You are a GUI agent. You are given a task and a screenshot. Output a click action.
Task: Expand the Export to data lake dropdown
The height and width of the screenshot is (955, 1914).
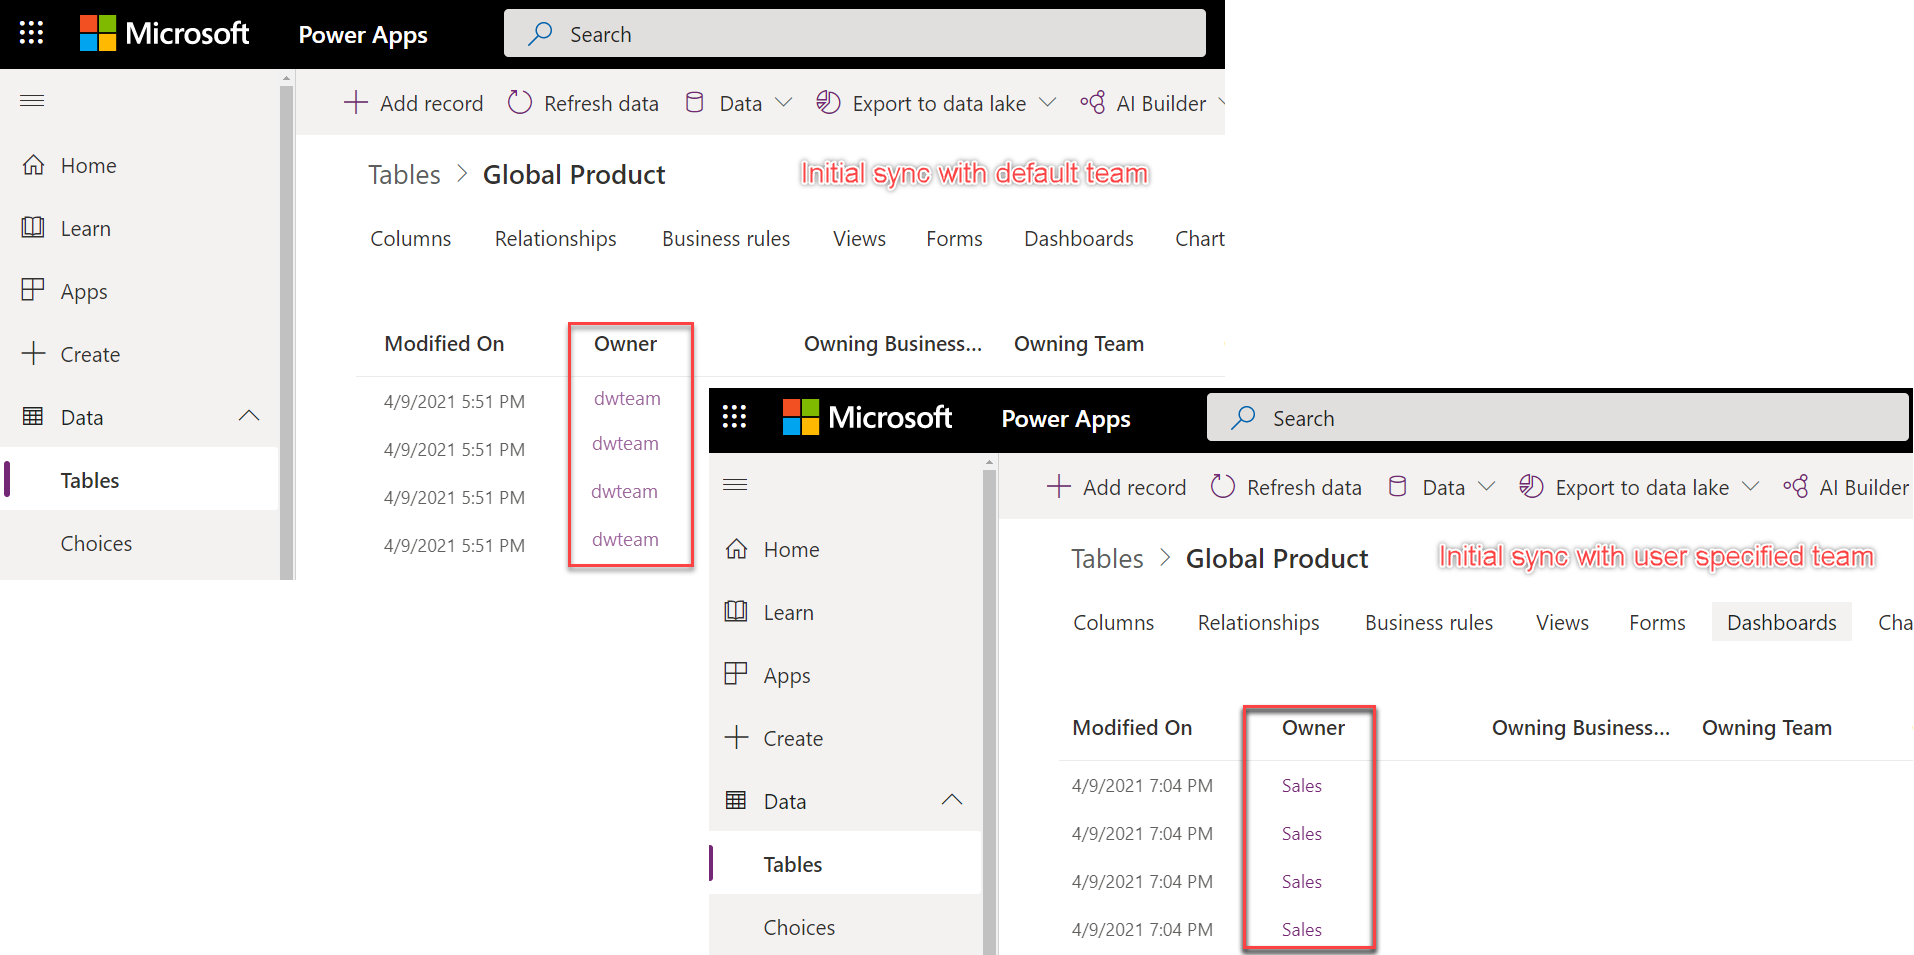1047,102
